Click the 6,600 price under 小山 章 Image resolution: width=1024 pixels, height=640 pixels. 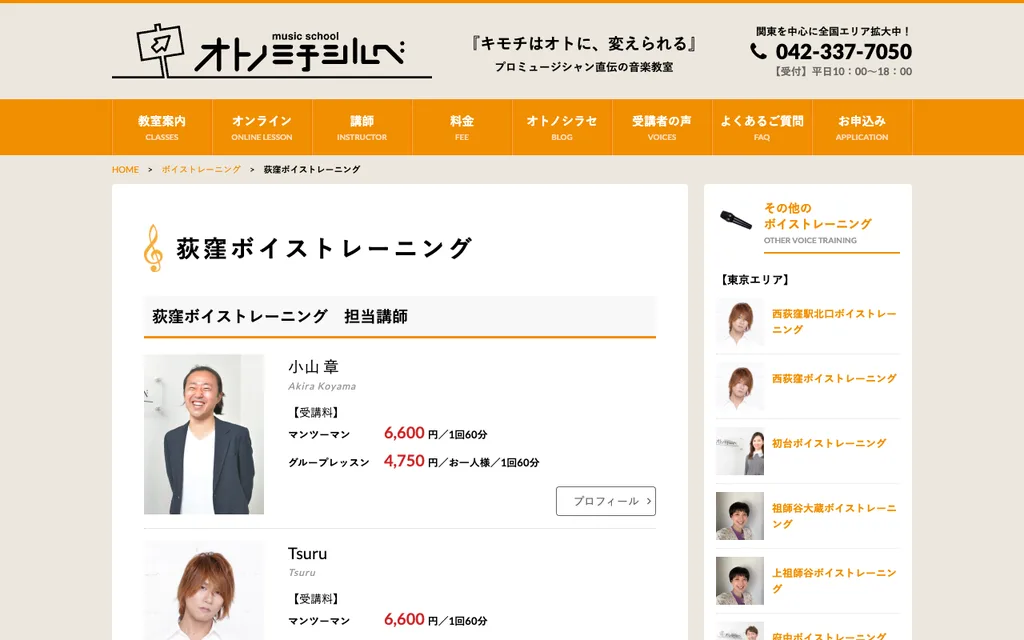pos(404,433)
